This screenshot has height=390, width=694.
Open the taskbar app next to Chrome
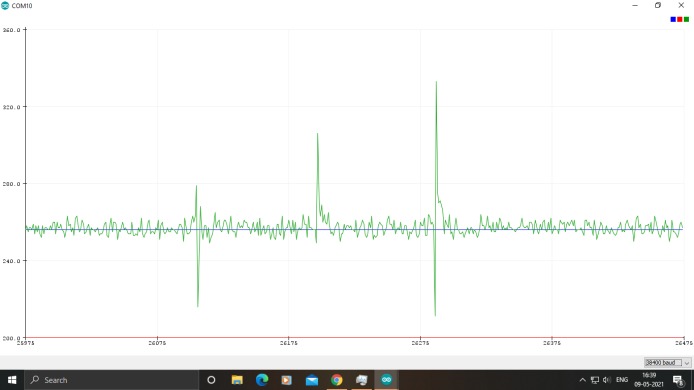tap(361, 380)
